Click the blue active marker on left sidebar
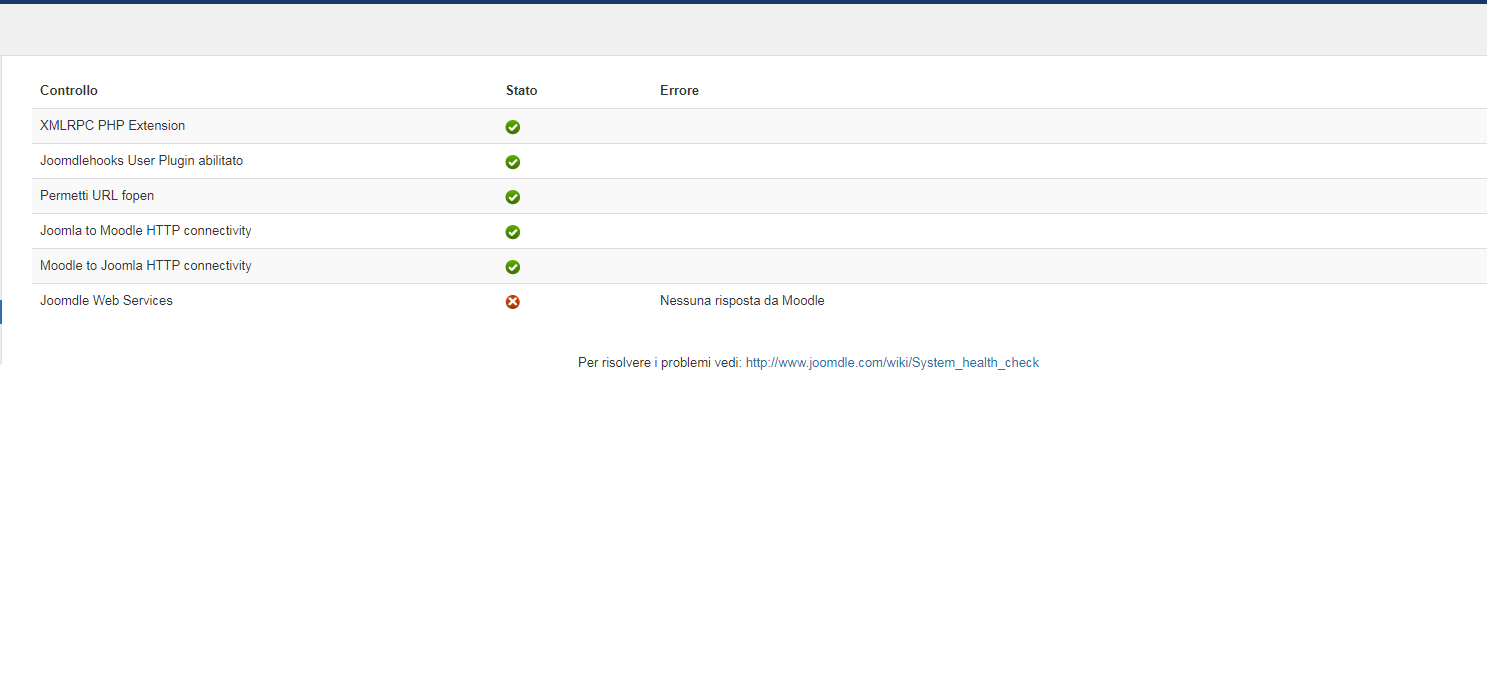 (x=1, y=311)
